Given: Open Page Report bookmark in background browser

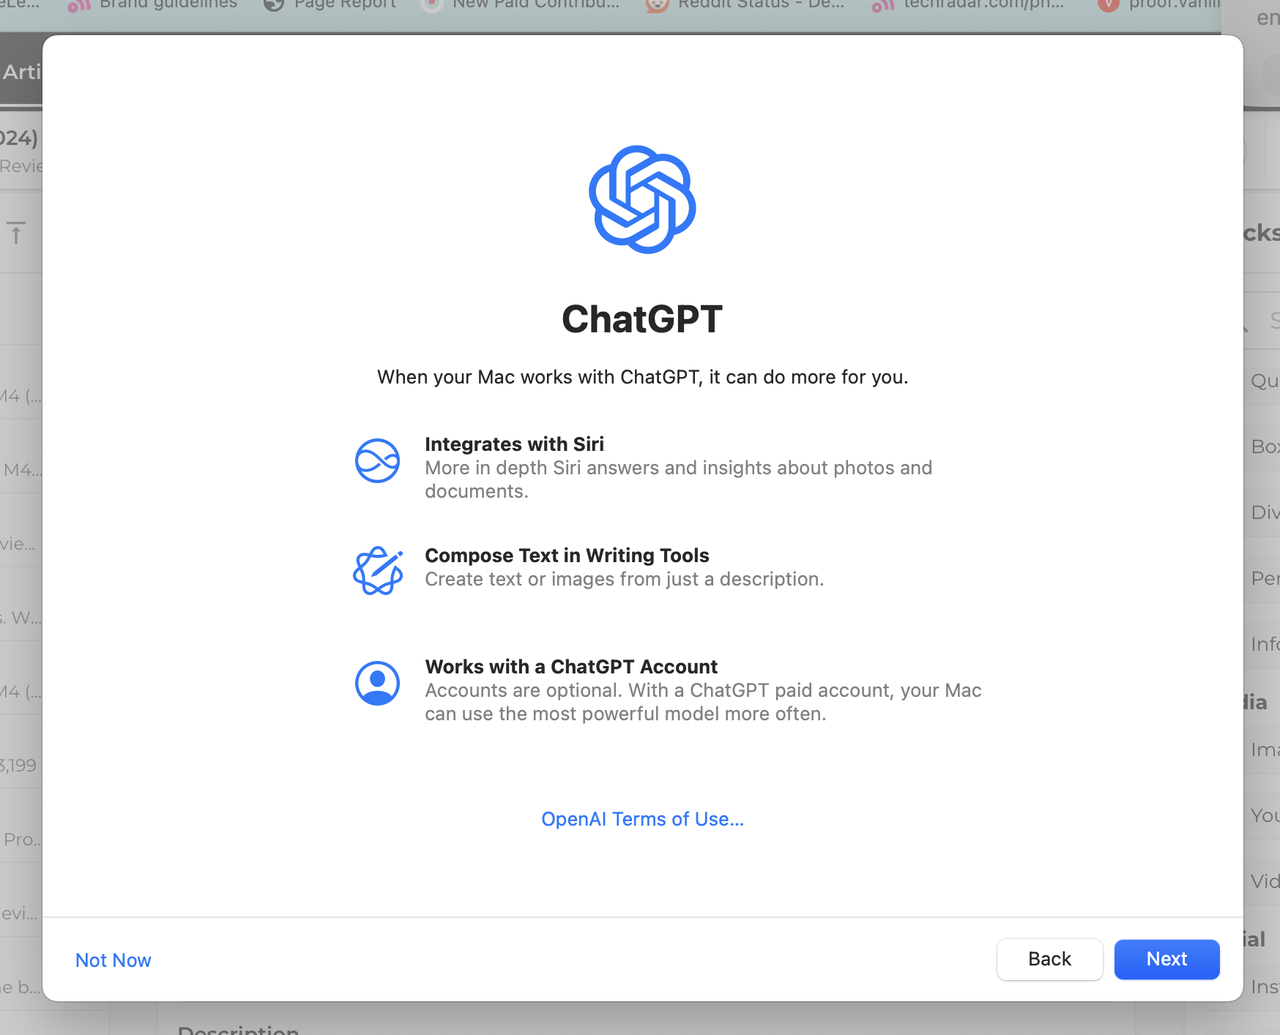Looking at the screenshot, I should tap(331, 5).
